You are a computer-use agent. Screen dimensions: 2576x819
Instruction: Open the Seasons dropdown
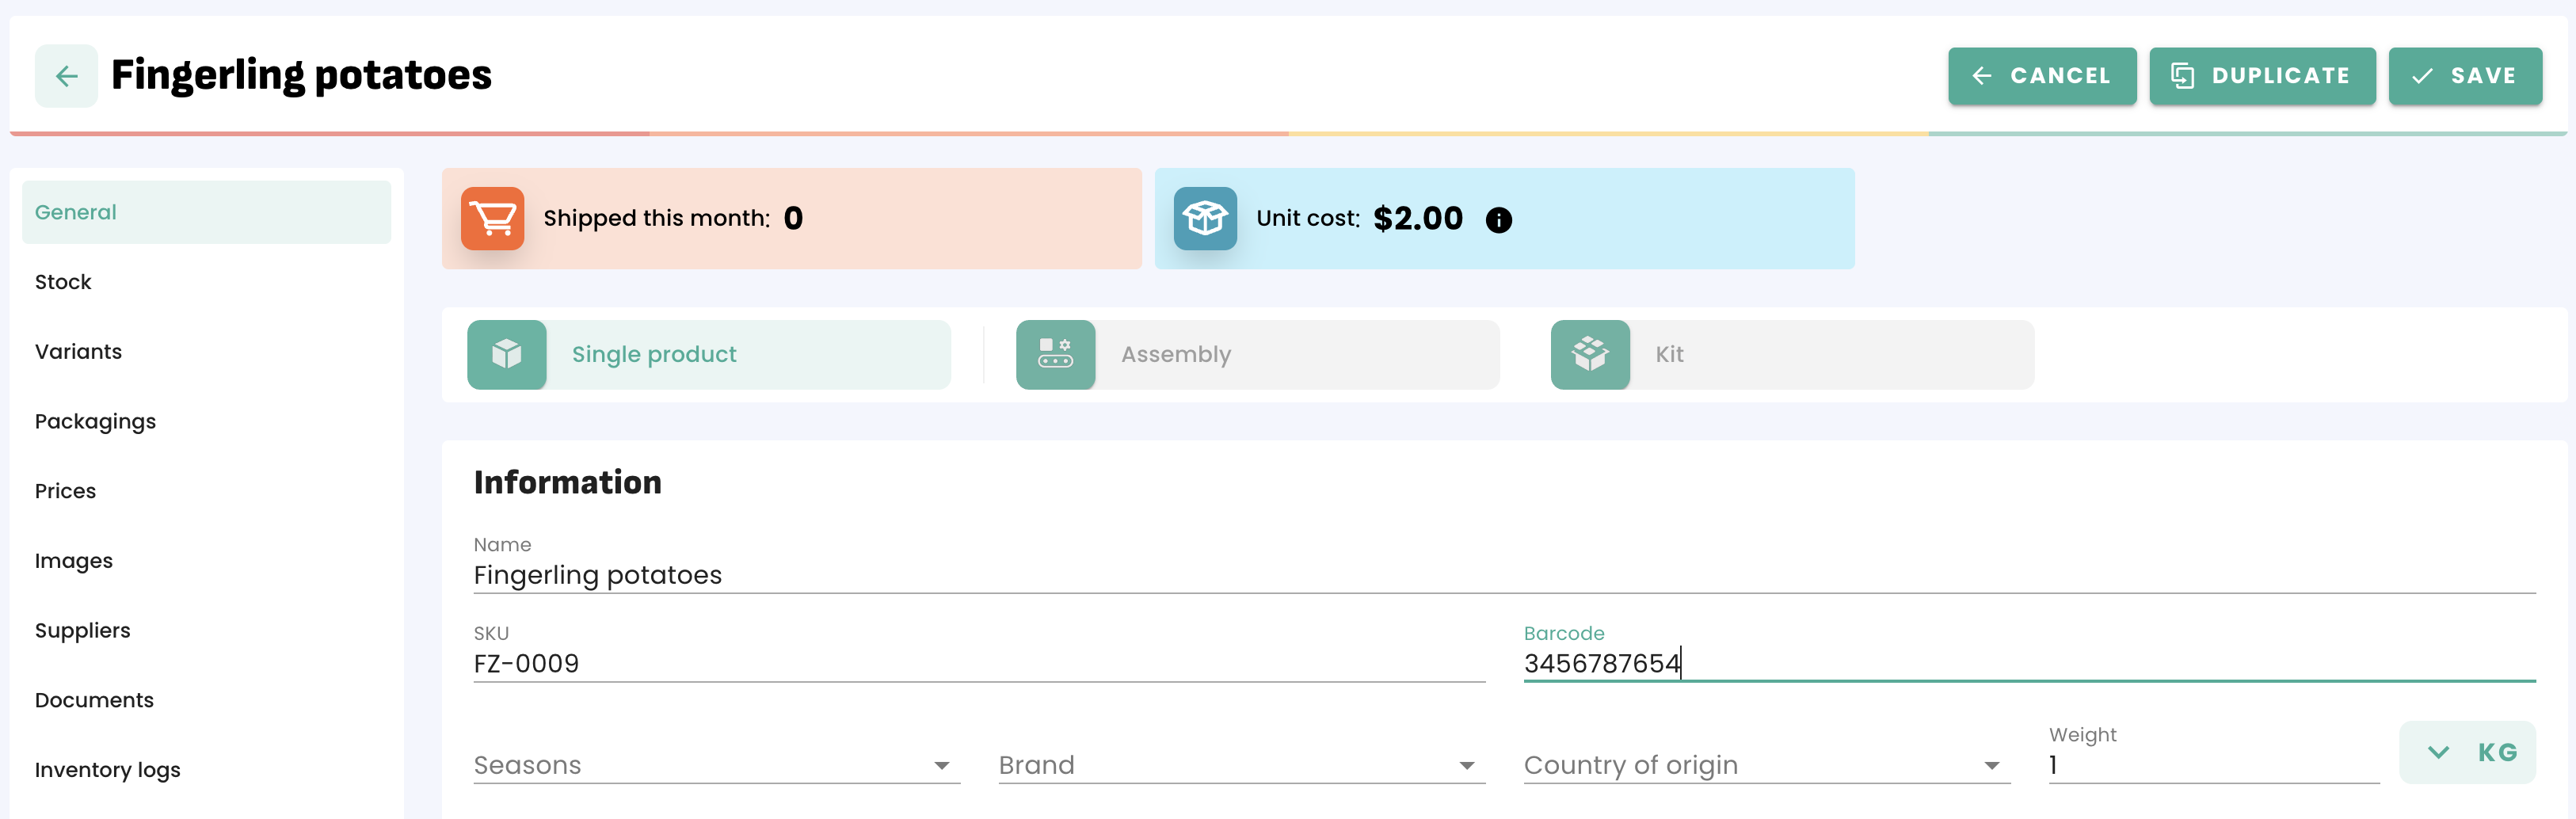[716, 765]
